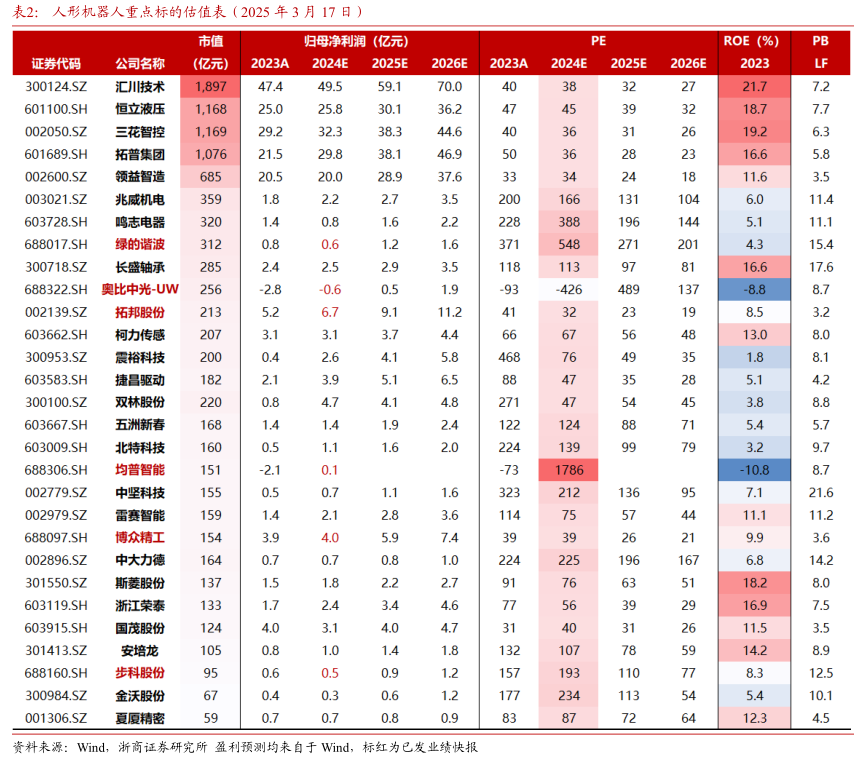
Task: Select the "PB" column header
Action: (820, 41)
